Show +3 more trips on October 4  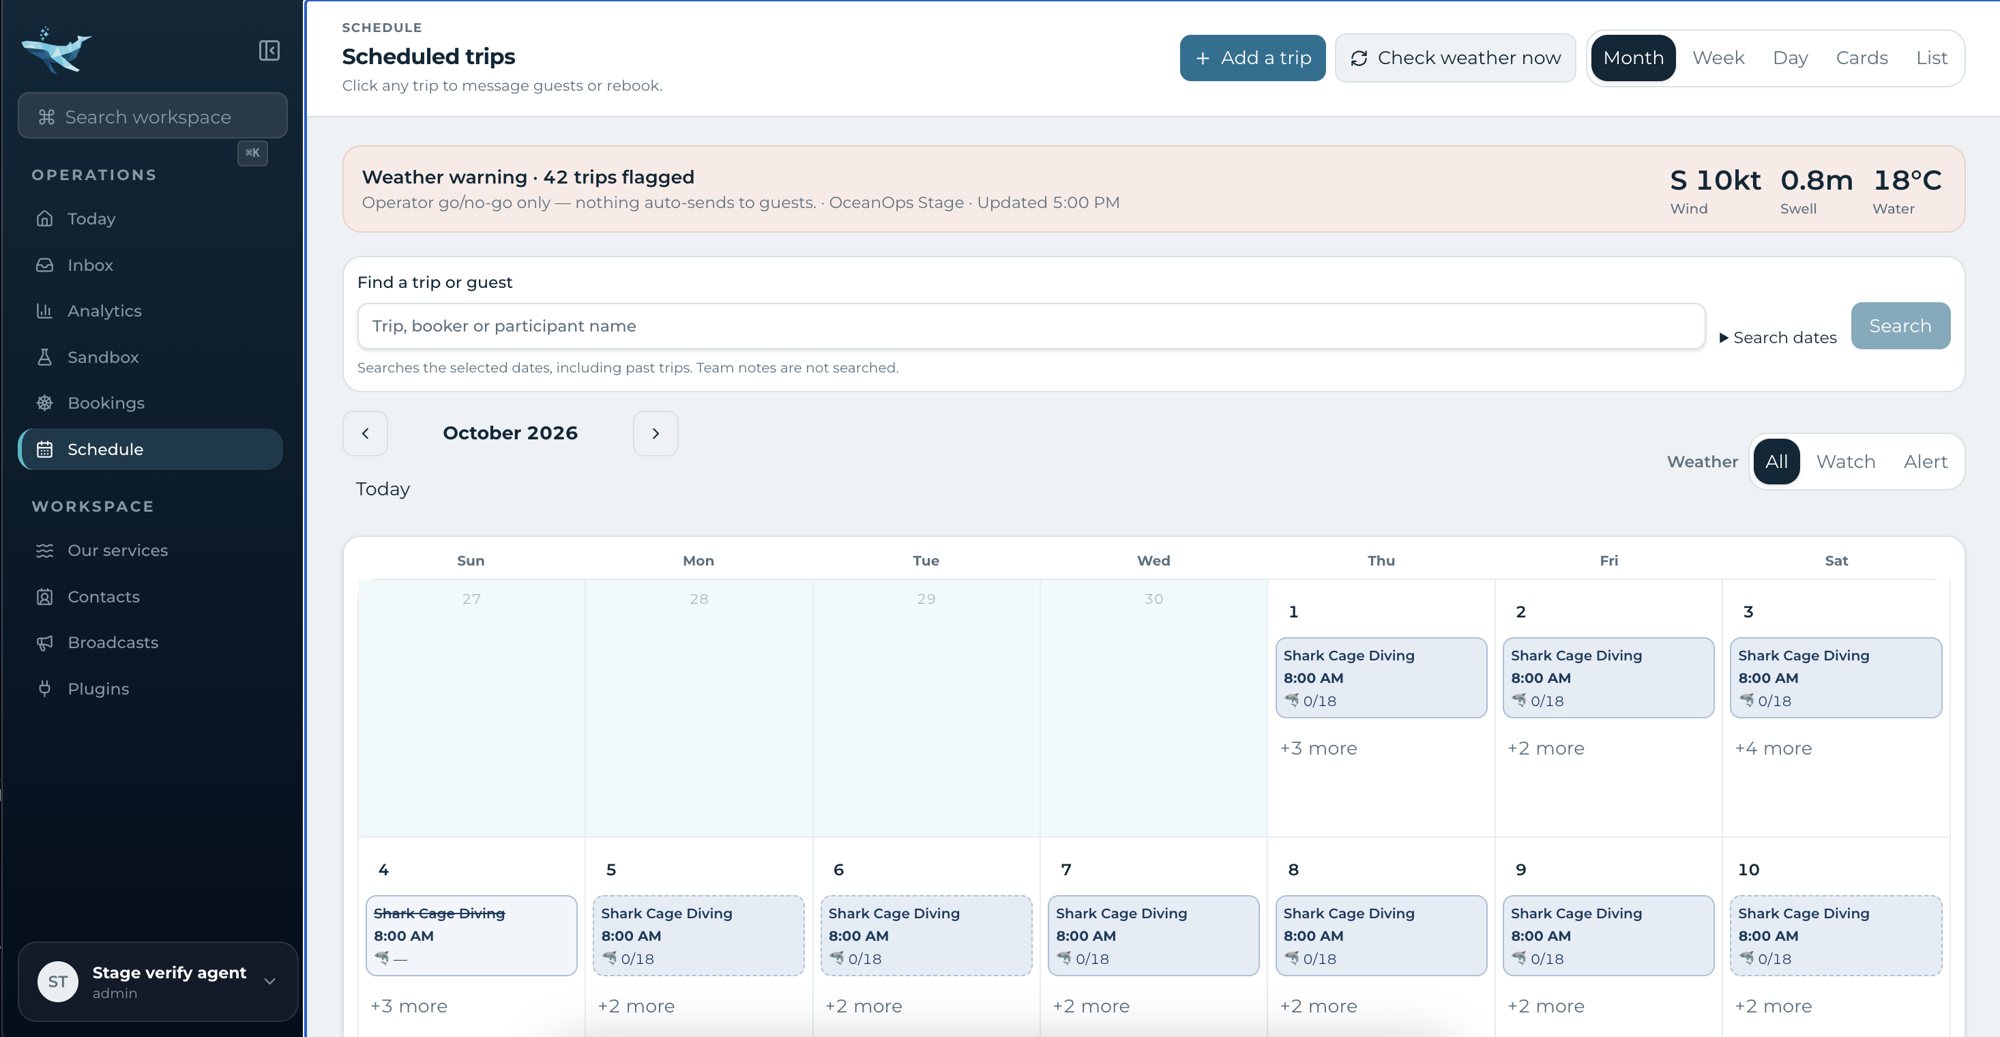[409, 1007]
